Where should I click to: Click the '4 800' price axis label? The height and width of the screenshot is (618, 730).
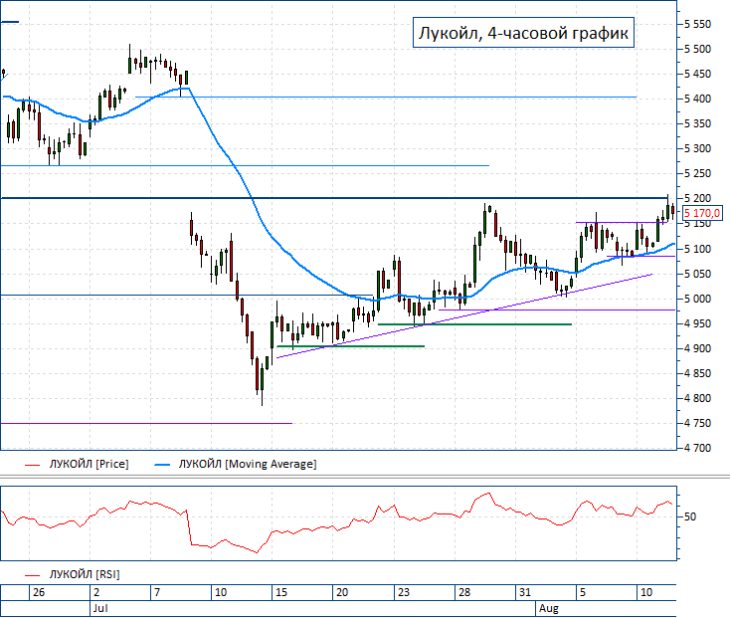(x=697, y=399)
